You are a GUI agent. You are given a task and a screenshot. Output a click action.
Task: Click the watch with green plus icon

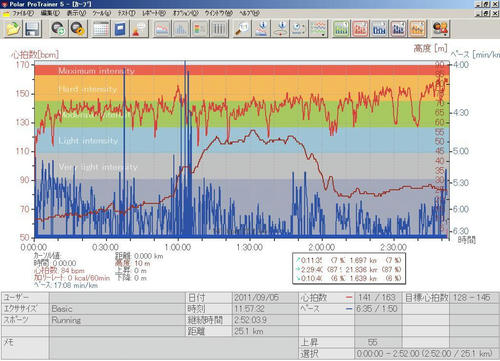(58, 28)
